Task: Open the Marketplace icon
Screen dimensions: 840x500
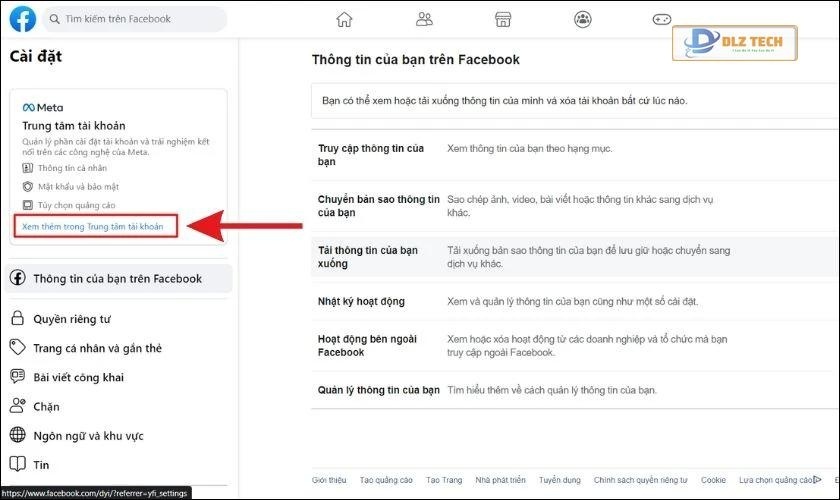Action: click(x=503, y=19)
